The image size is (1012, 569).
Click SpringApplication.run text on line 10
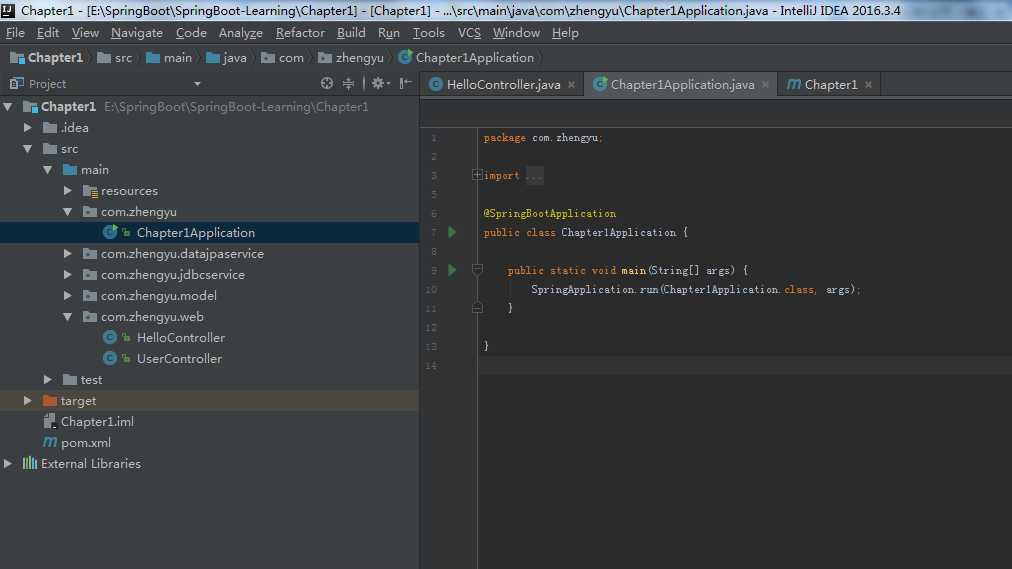click(x=594, y=290)
